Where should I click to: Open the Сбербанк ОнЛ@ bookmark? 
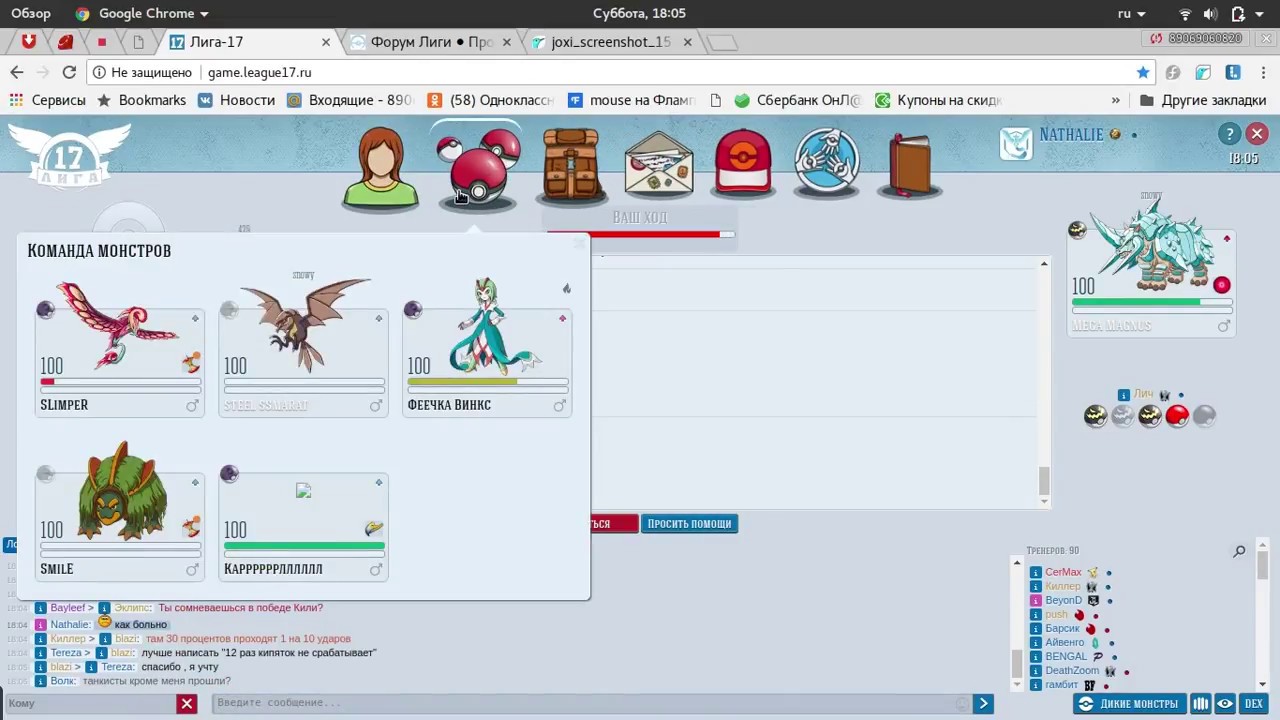point(797,100)
